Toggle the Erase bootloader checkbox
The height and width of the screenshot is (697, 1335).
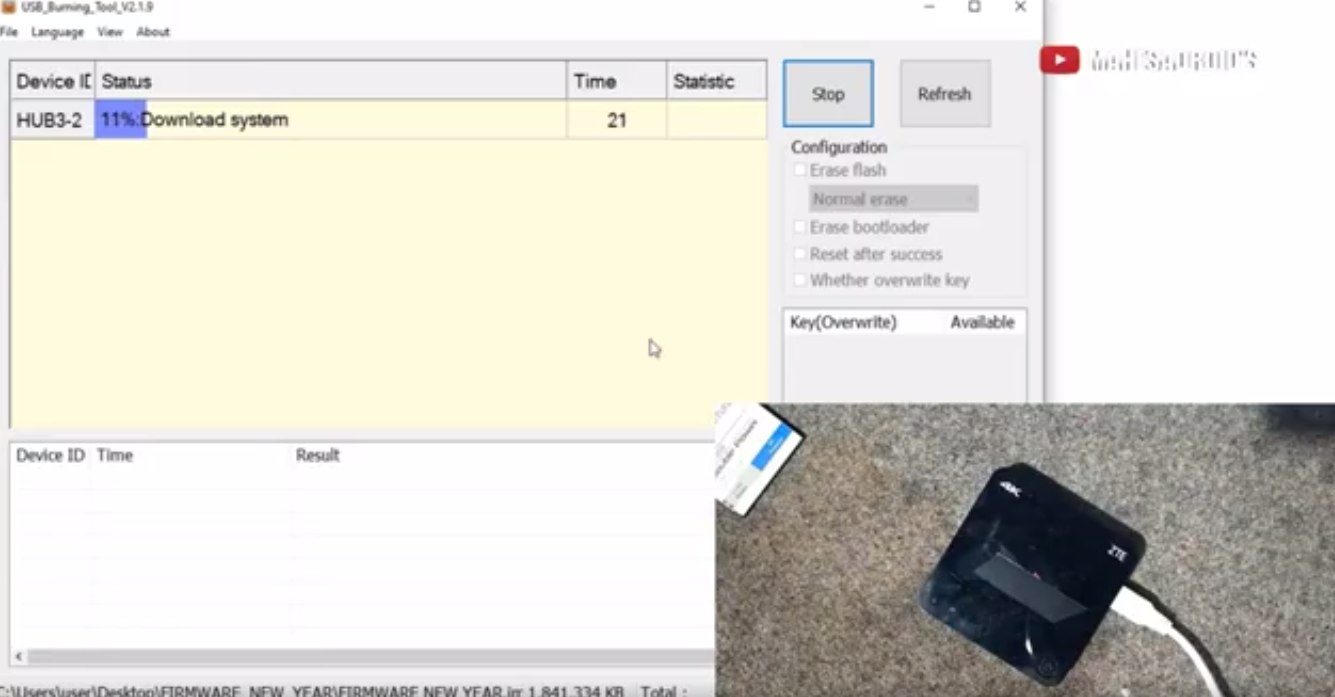800,227
